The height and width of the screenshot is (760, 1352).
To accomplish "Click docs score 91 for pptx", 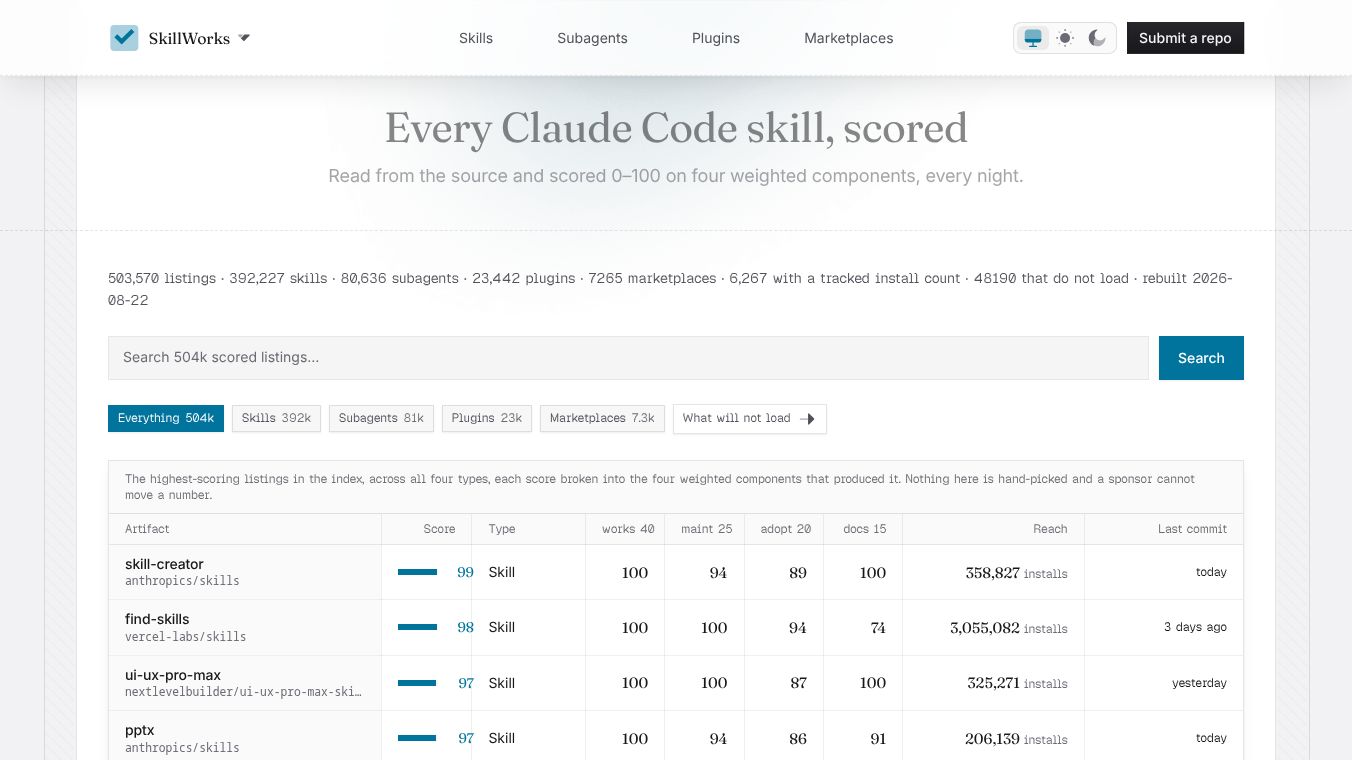I will [878, 739].
